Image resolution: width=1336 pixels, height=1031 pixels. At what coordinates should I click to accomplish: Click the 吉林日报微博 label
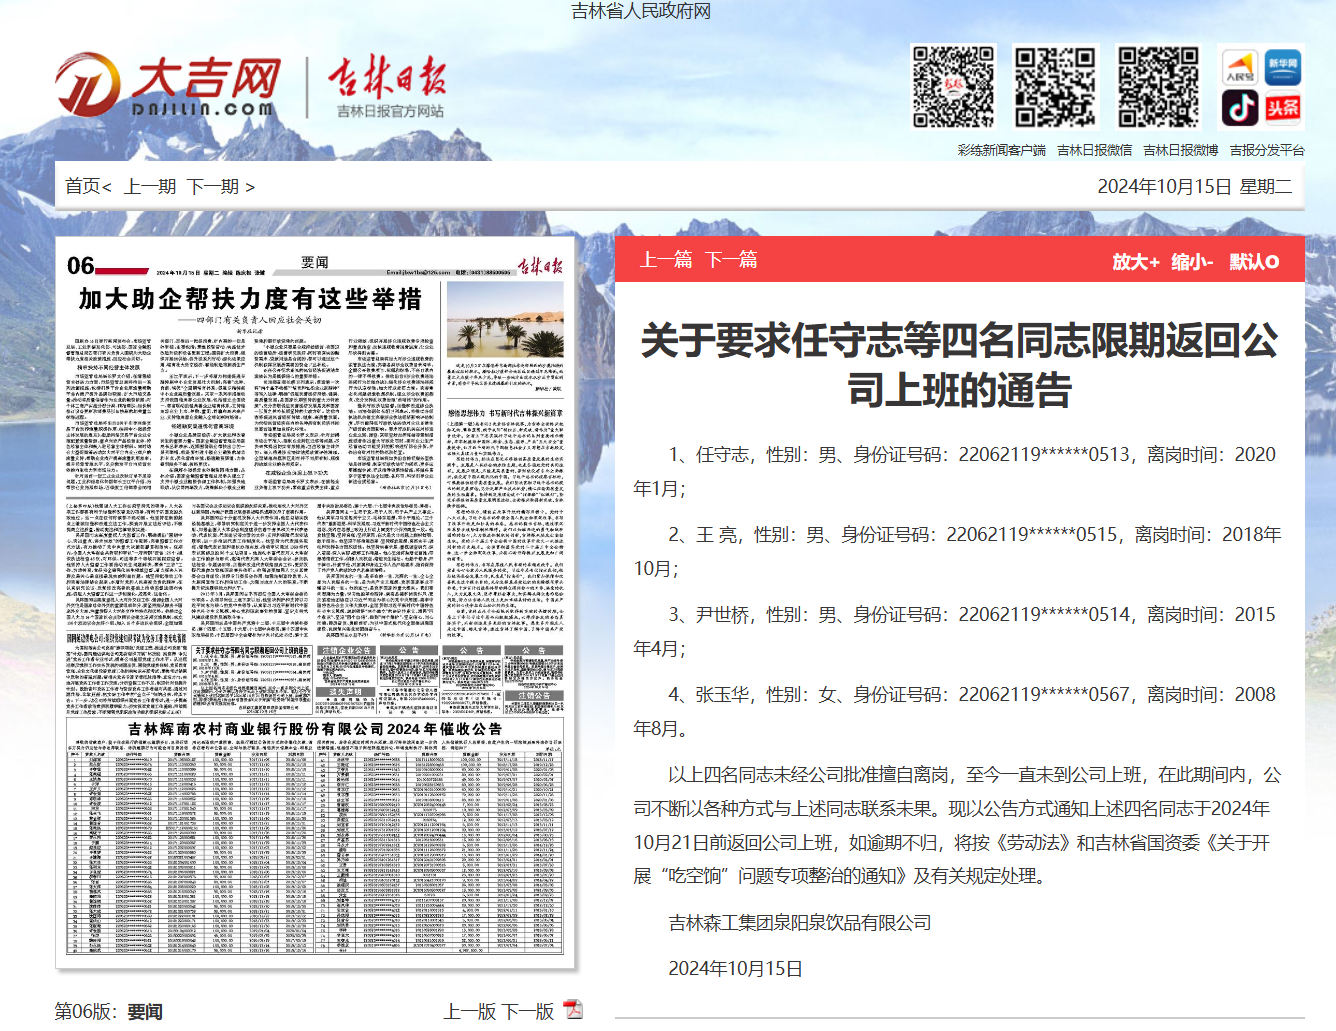pos(1180,150)
